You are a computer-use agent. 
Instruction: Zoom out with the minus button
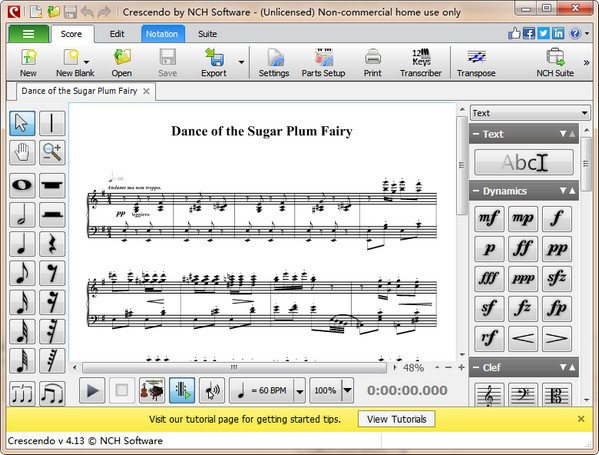click(x=448, y=368)
